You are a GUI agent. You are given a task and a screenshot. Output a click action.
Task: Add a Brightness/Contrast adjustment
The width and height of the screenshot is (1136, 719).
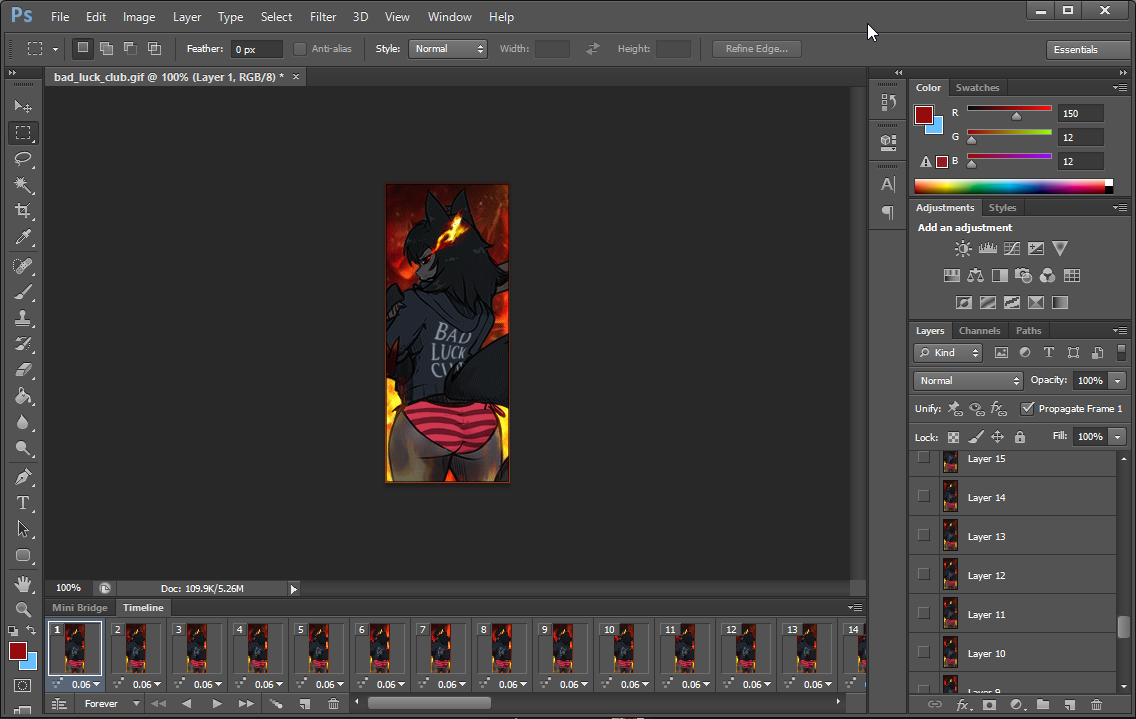[x=963, y=249]
